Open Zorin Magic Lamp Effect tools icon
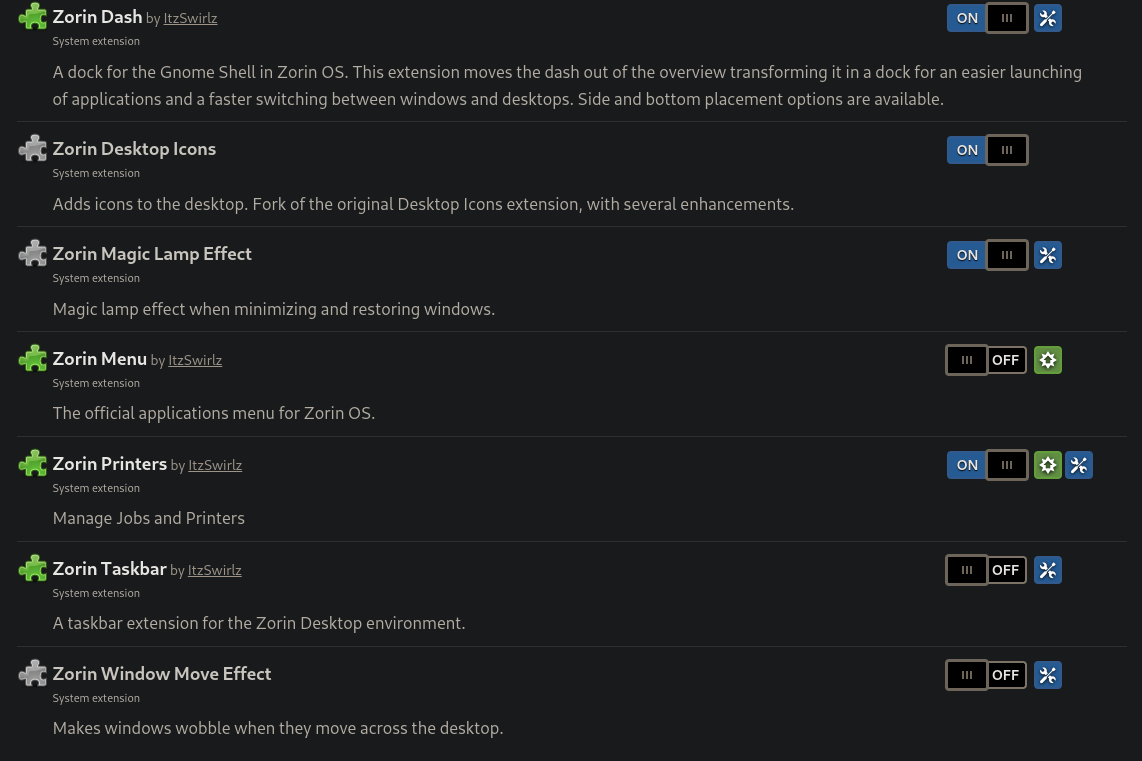 click(x=1047, y=255)
